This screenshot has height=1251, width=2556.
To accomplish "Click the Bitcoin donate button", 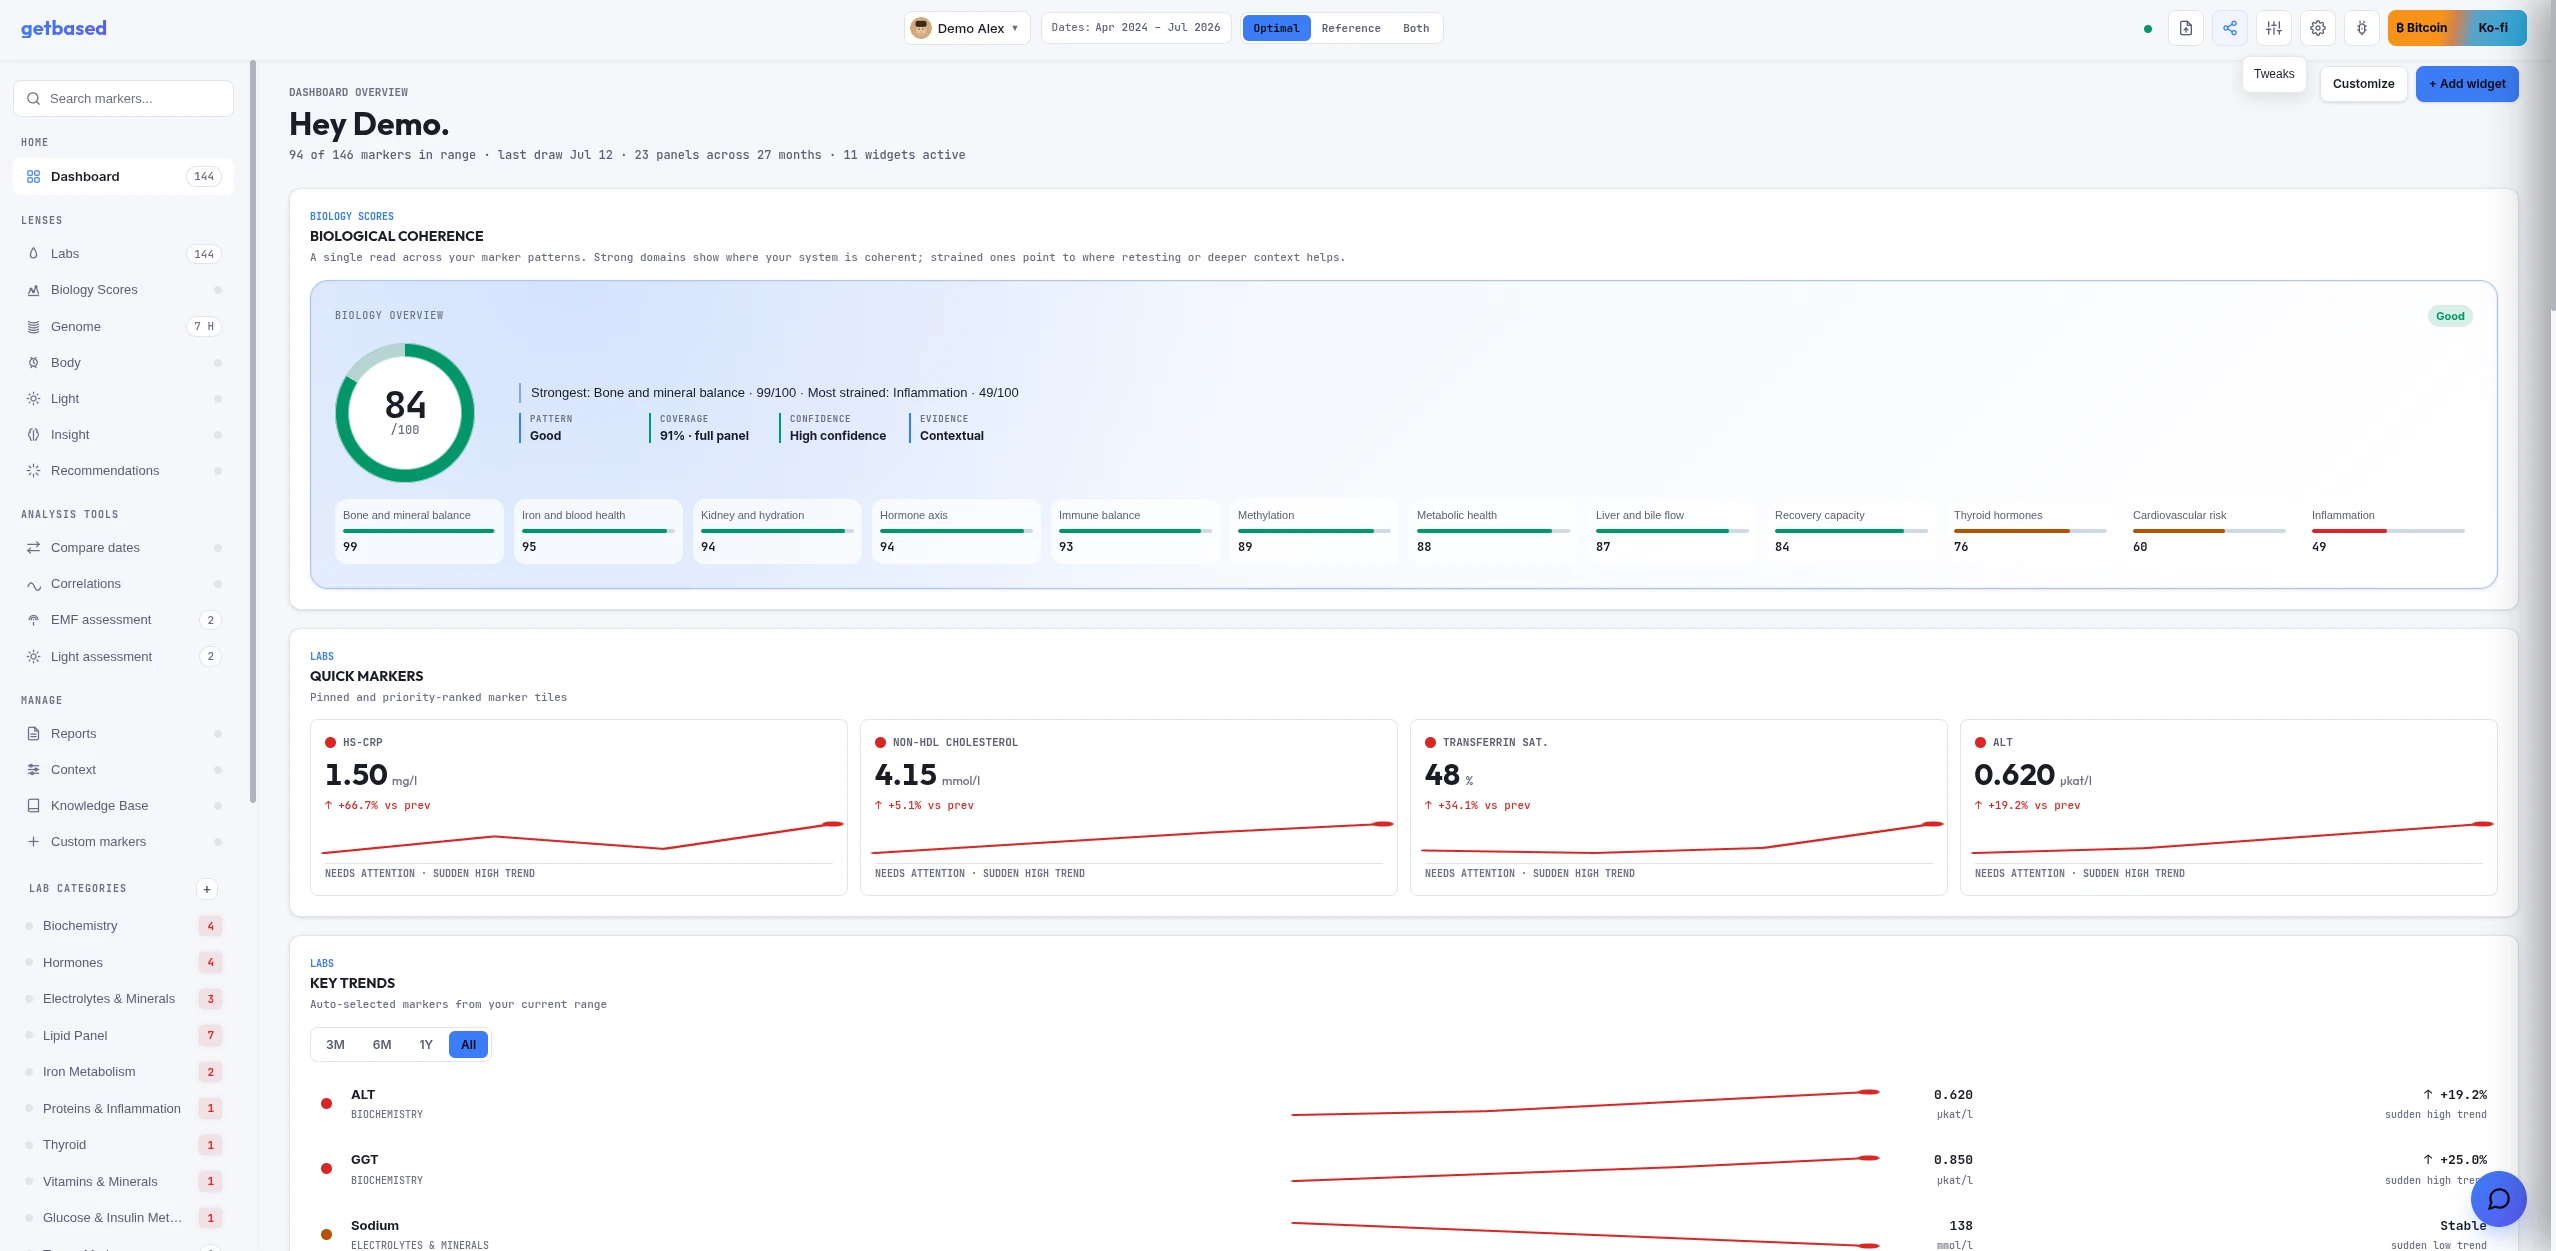I will pyautogui.click(x=2421, y=28).
